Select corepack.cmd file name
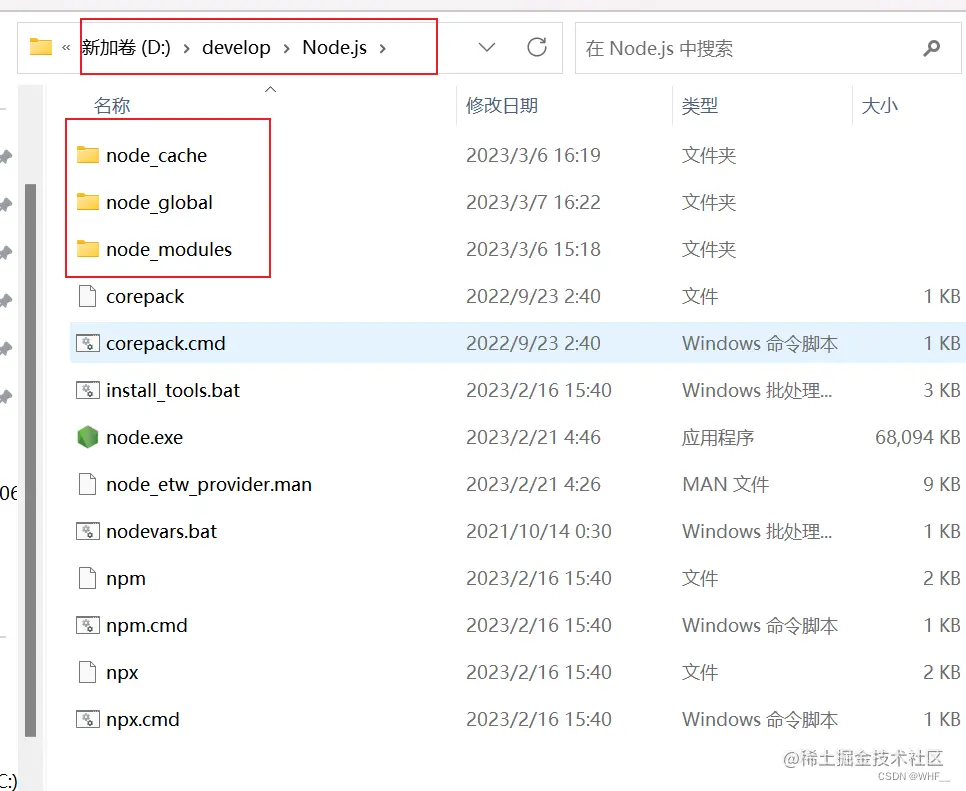Viewport: 966px width, 791px height. [166, 344]
